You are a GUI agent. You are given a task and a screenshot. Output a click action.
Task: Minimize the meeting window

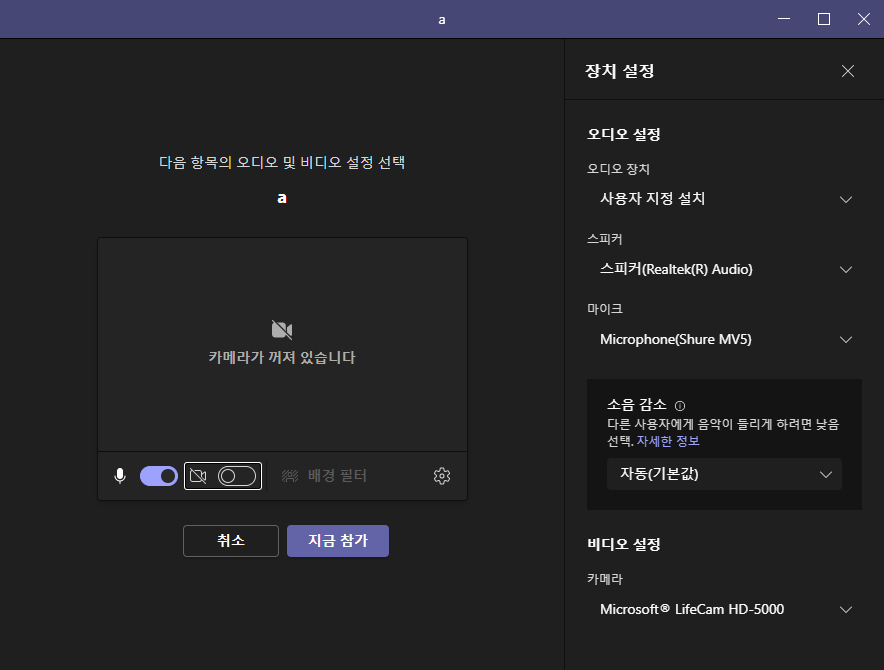[x=784, y=19]
